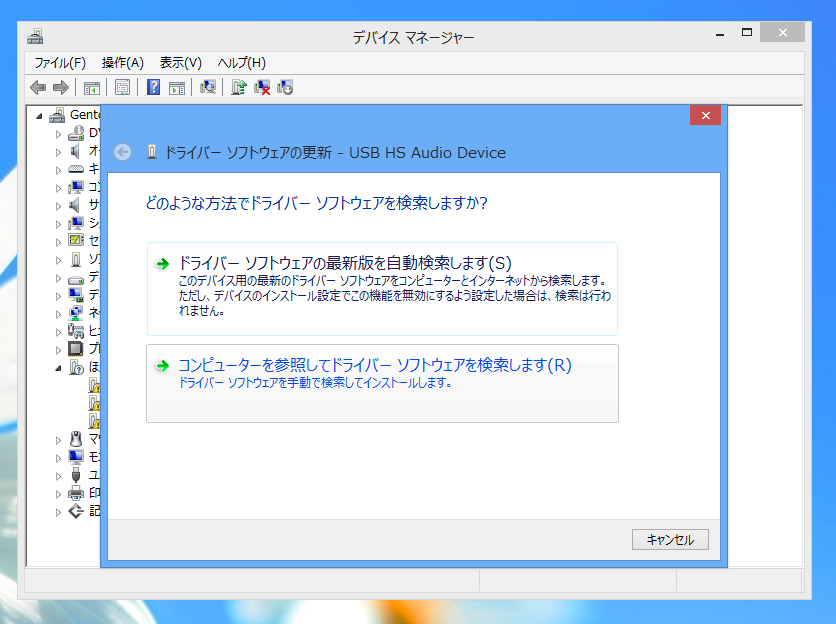Go back with the toolbar Back arrow

click(38, 87)
